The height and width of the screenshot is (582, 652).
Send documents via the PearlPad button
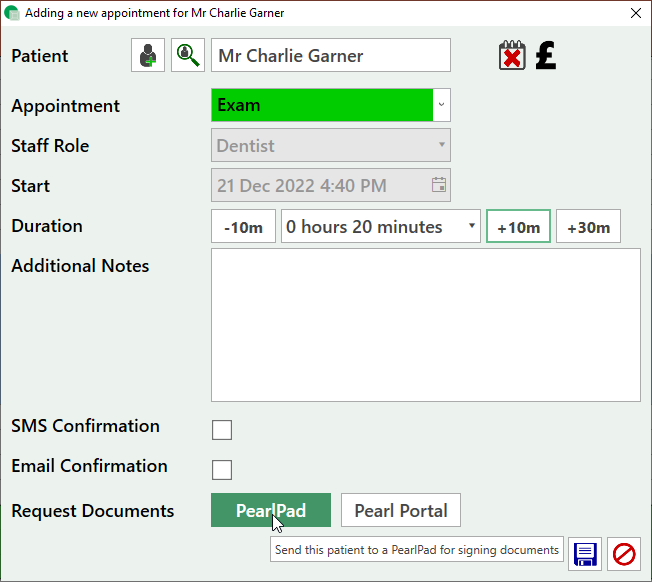click(270, 510)
